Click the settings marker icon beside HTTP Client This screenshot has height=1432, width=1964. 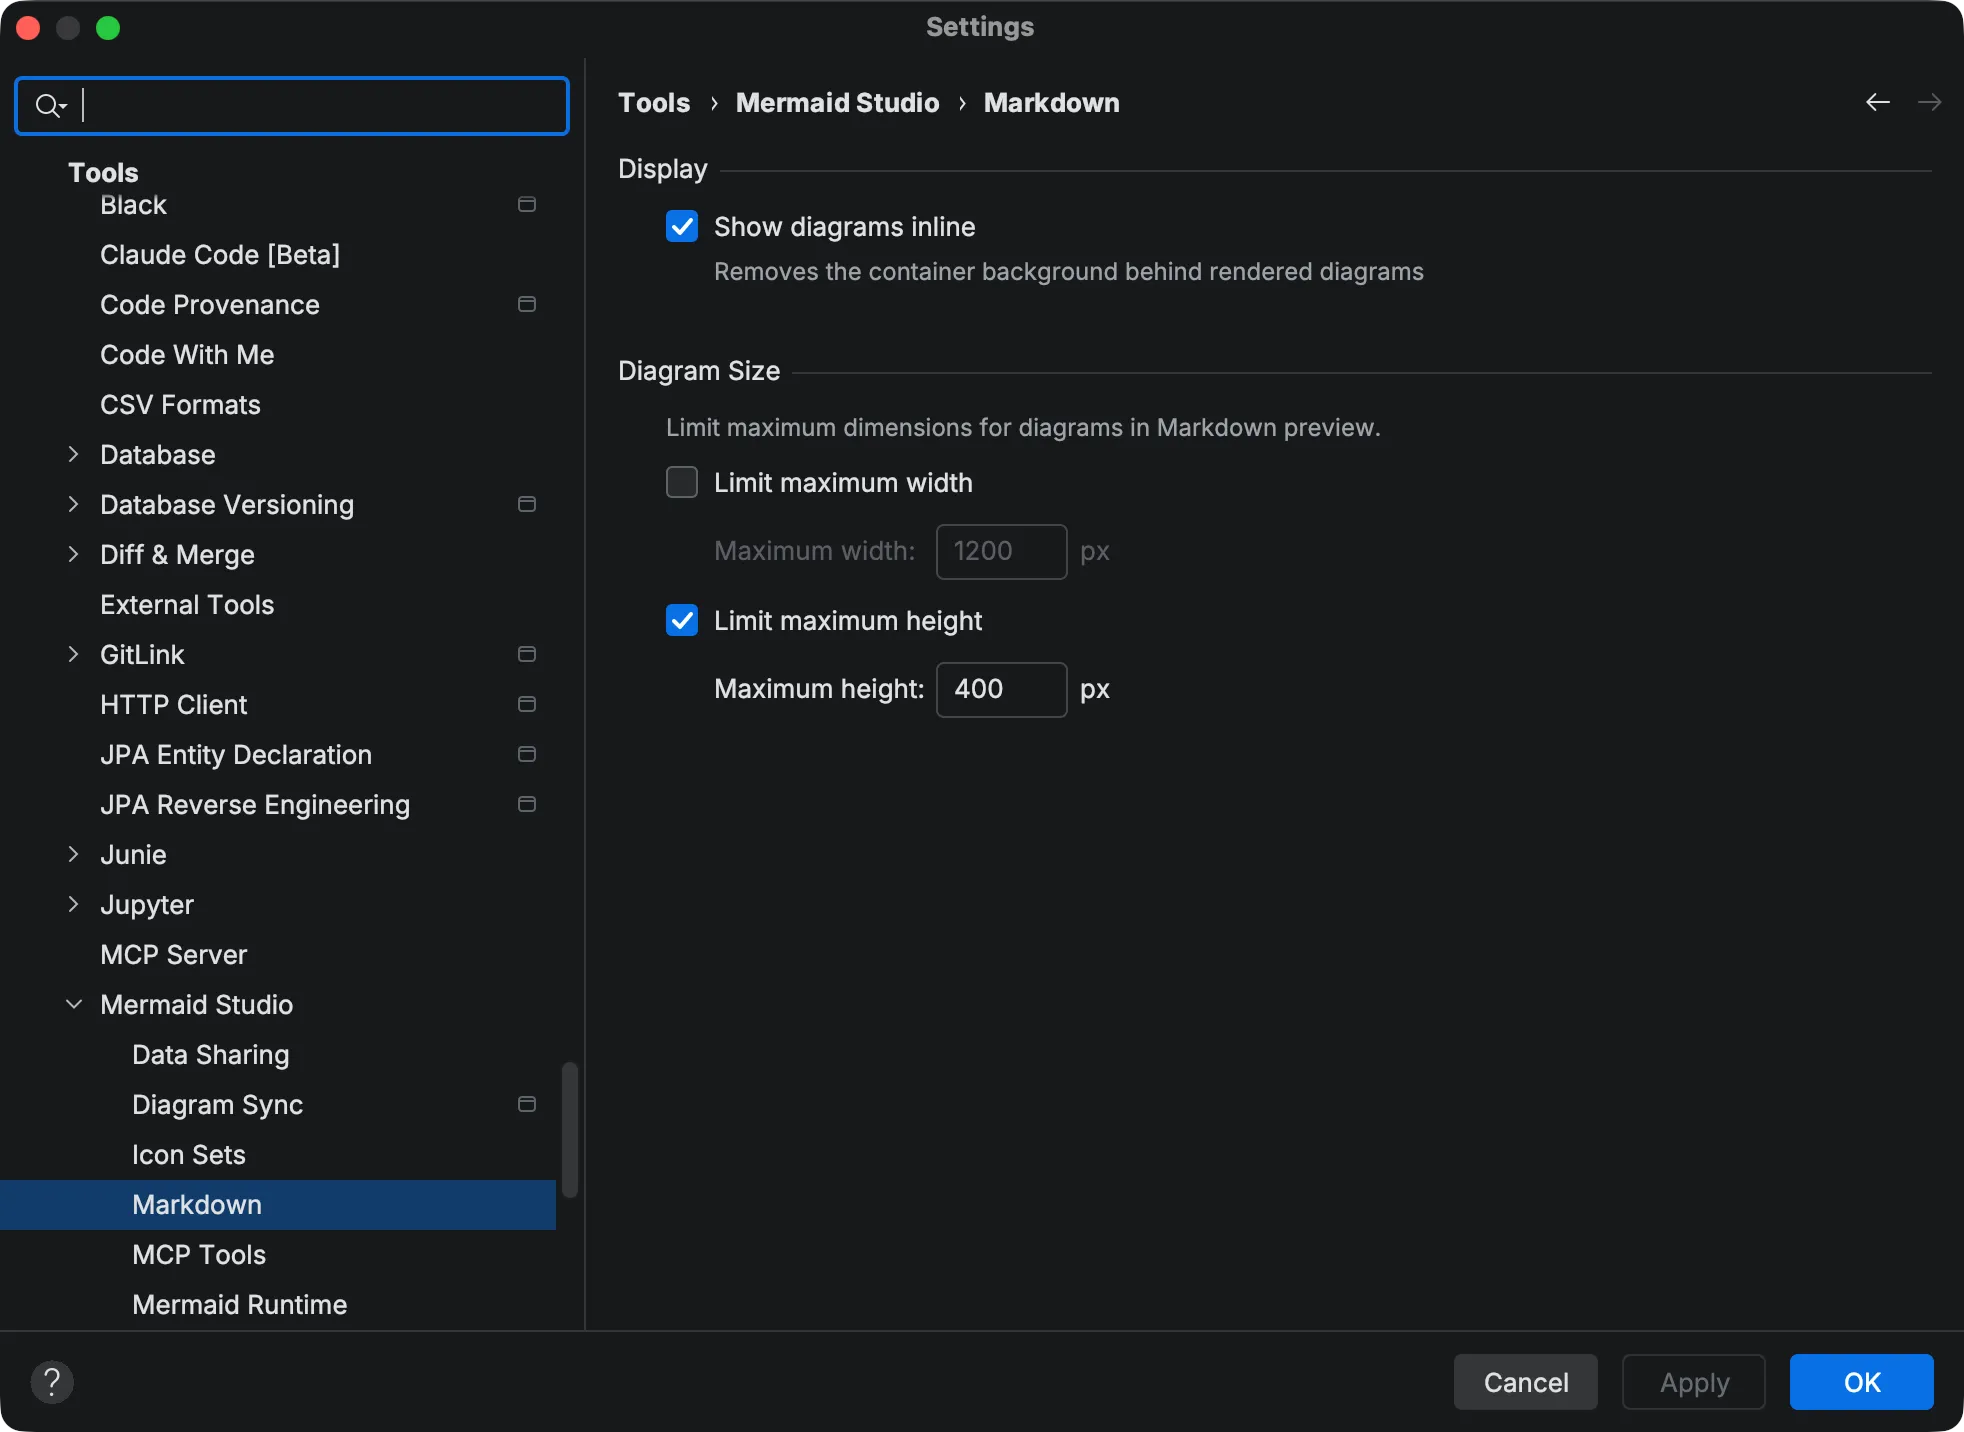click(x=526, y=704)
